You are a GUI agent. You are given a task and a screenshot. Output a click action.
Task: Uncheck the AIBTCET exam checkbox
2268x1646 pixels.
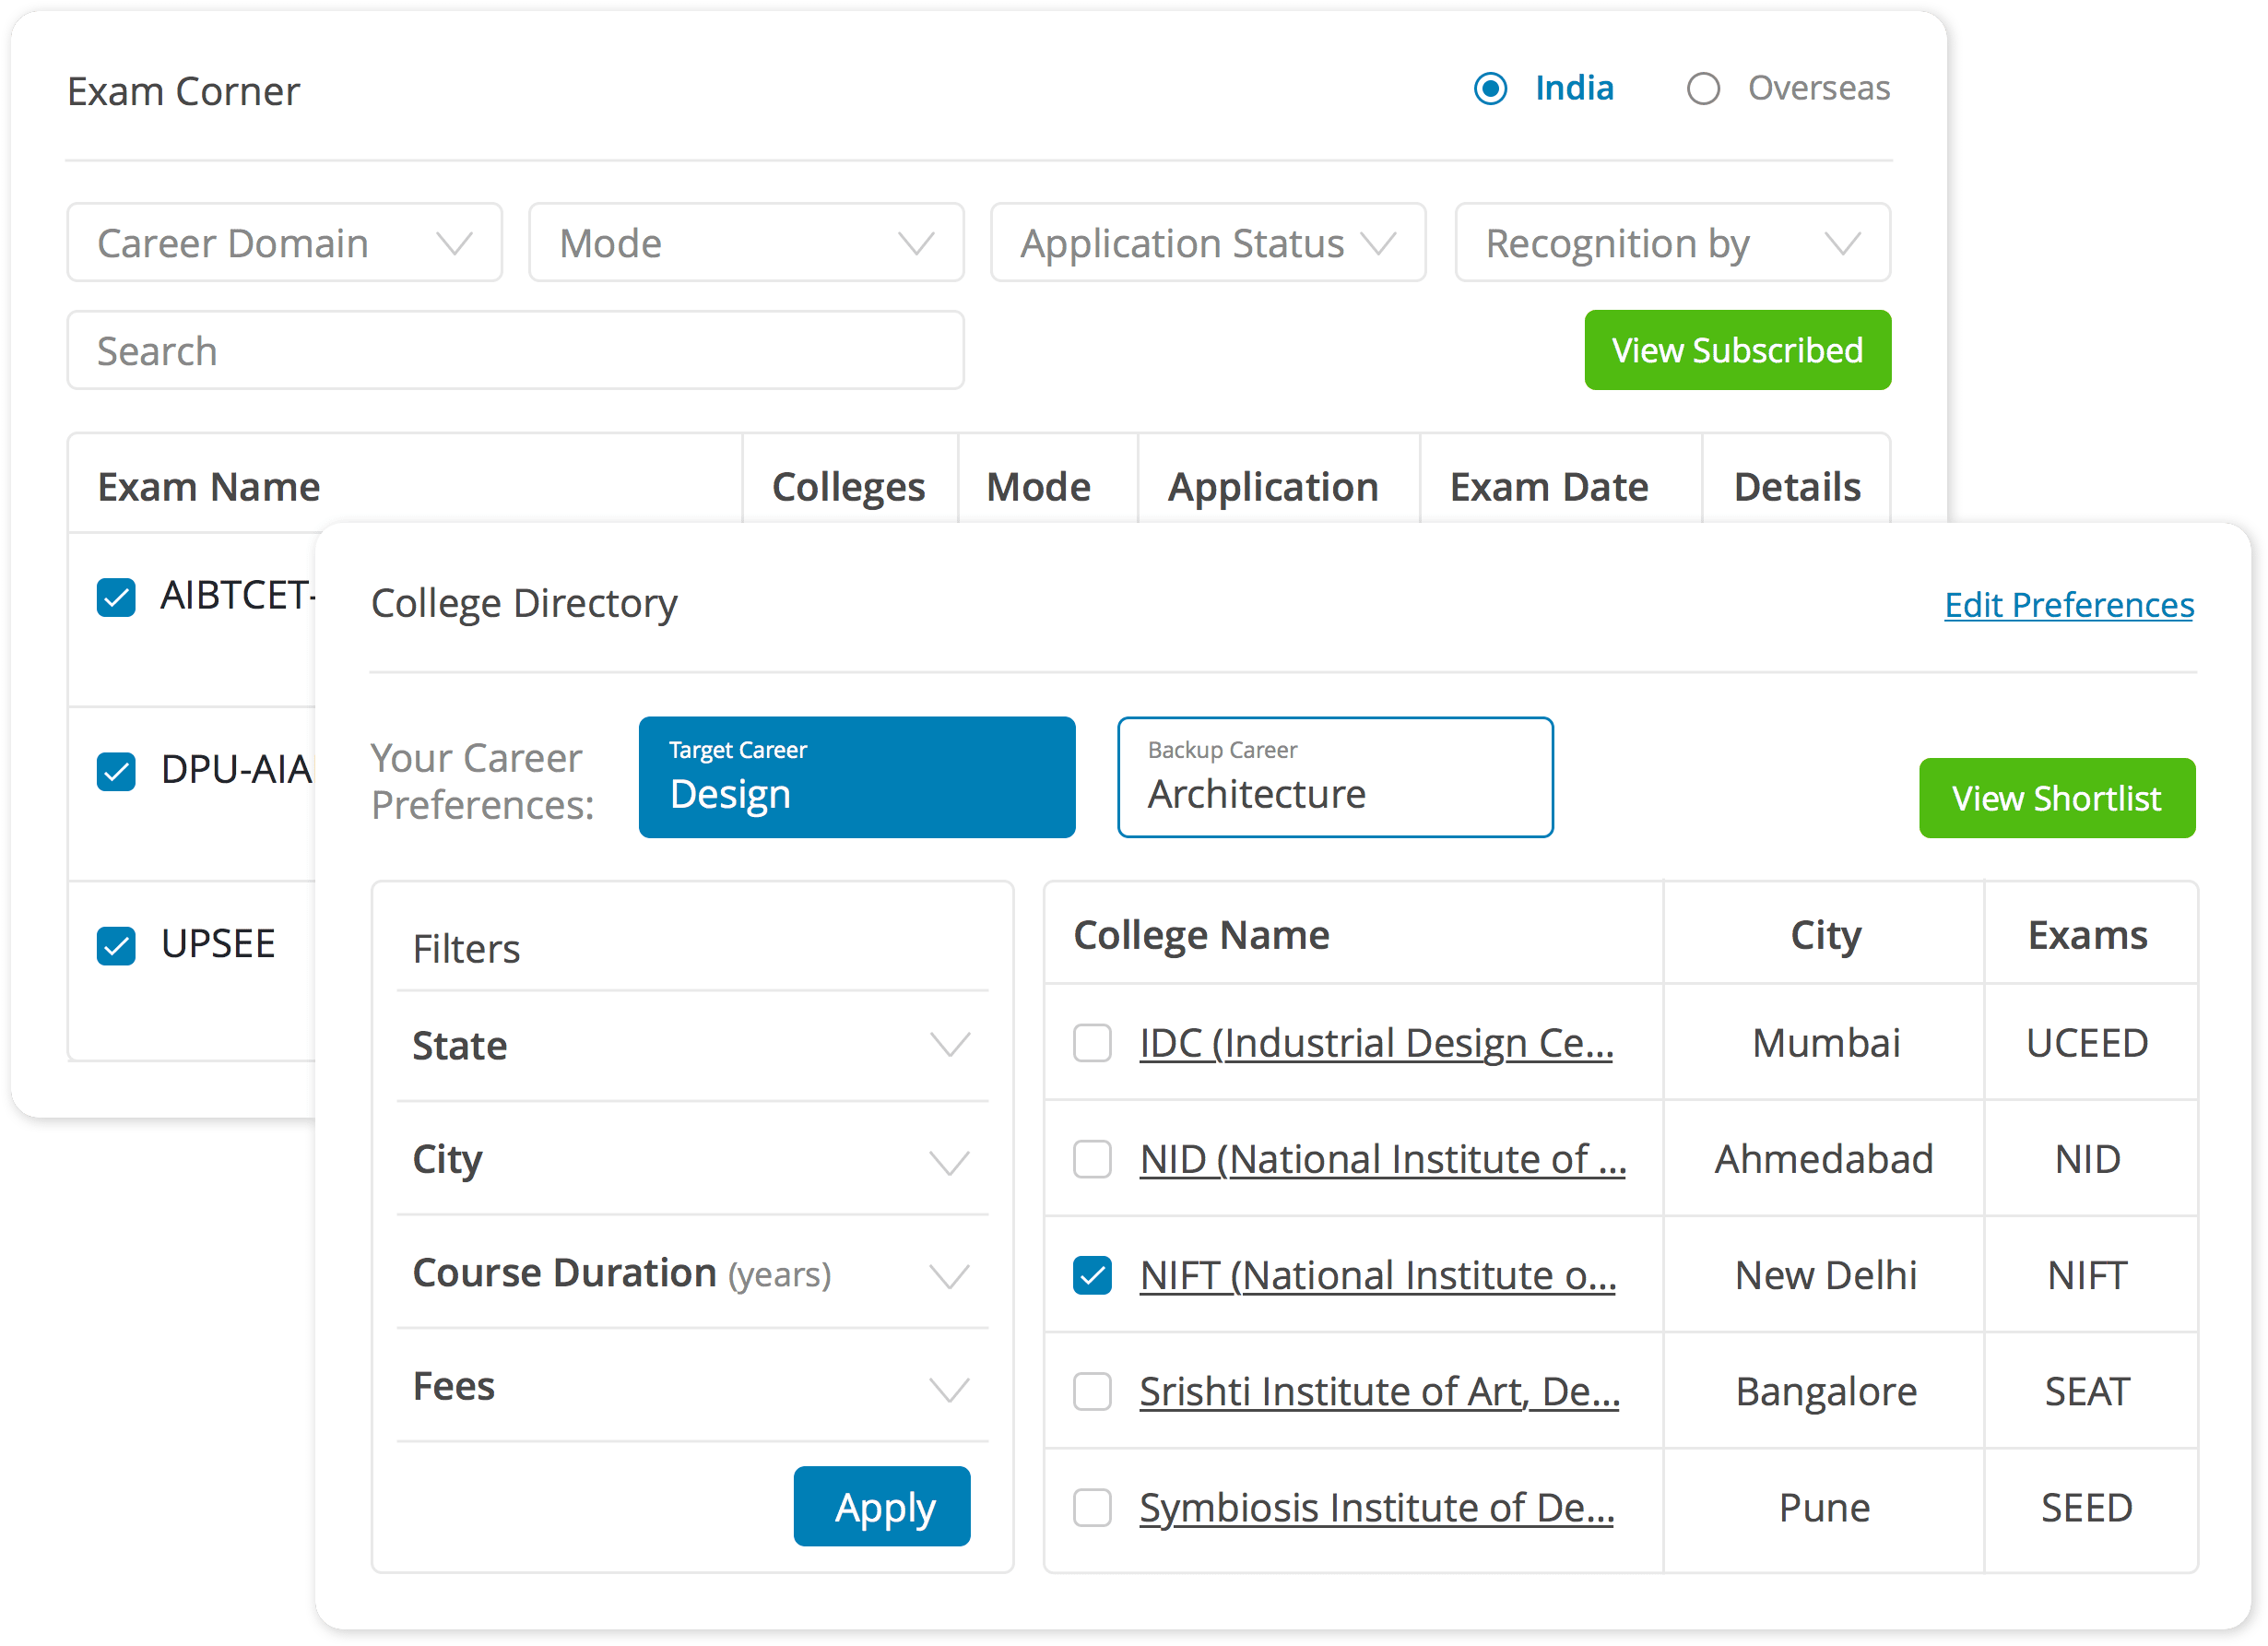tap(117, 598)
